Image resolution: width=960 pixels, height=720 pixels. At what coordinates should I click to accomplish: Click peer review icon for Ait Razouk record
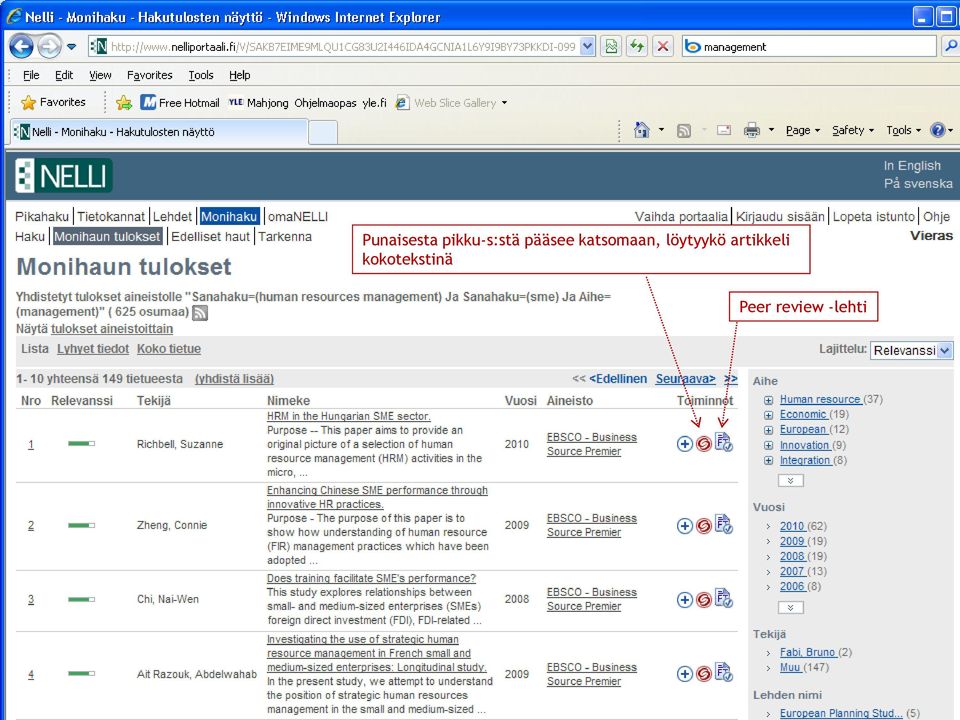tap(724, 673)
